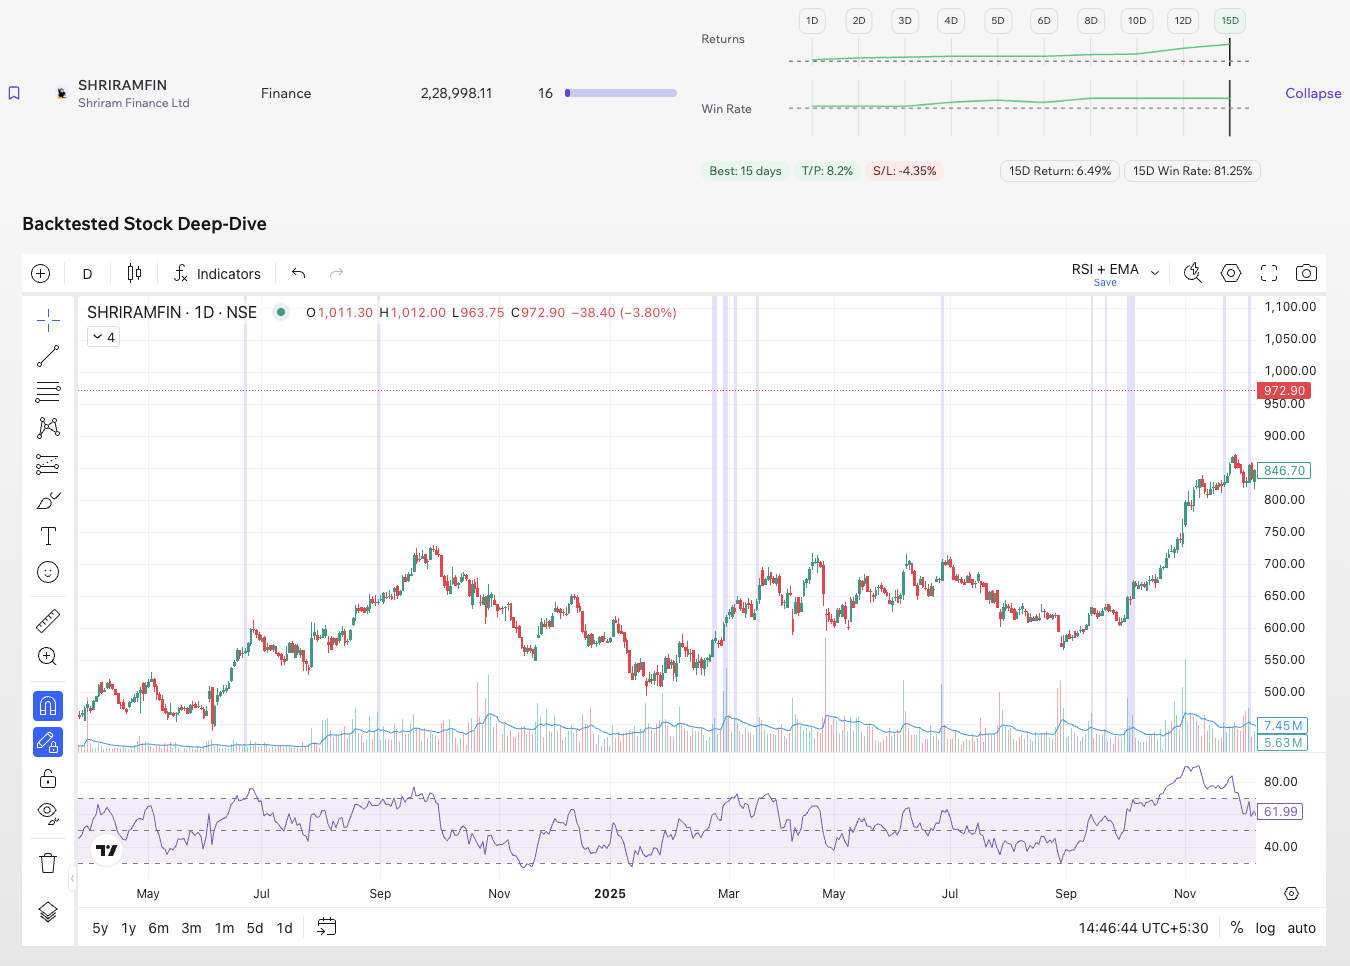Click the TradingView logo on chart
1350x966 pixels.
107,851
